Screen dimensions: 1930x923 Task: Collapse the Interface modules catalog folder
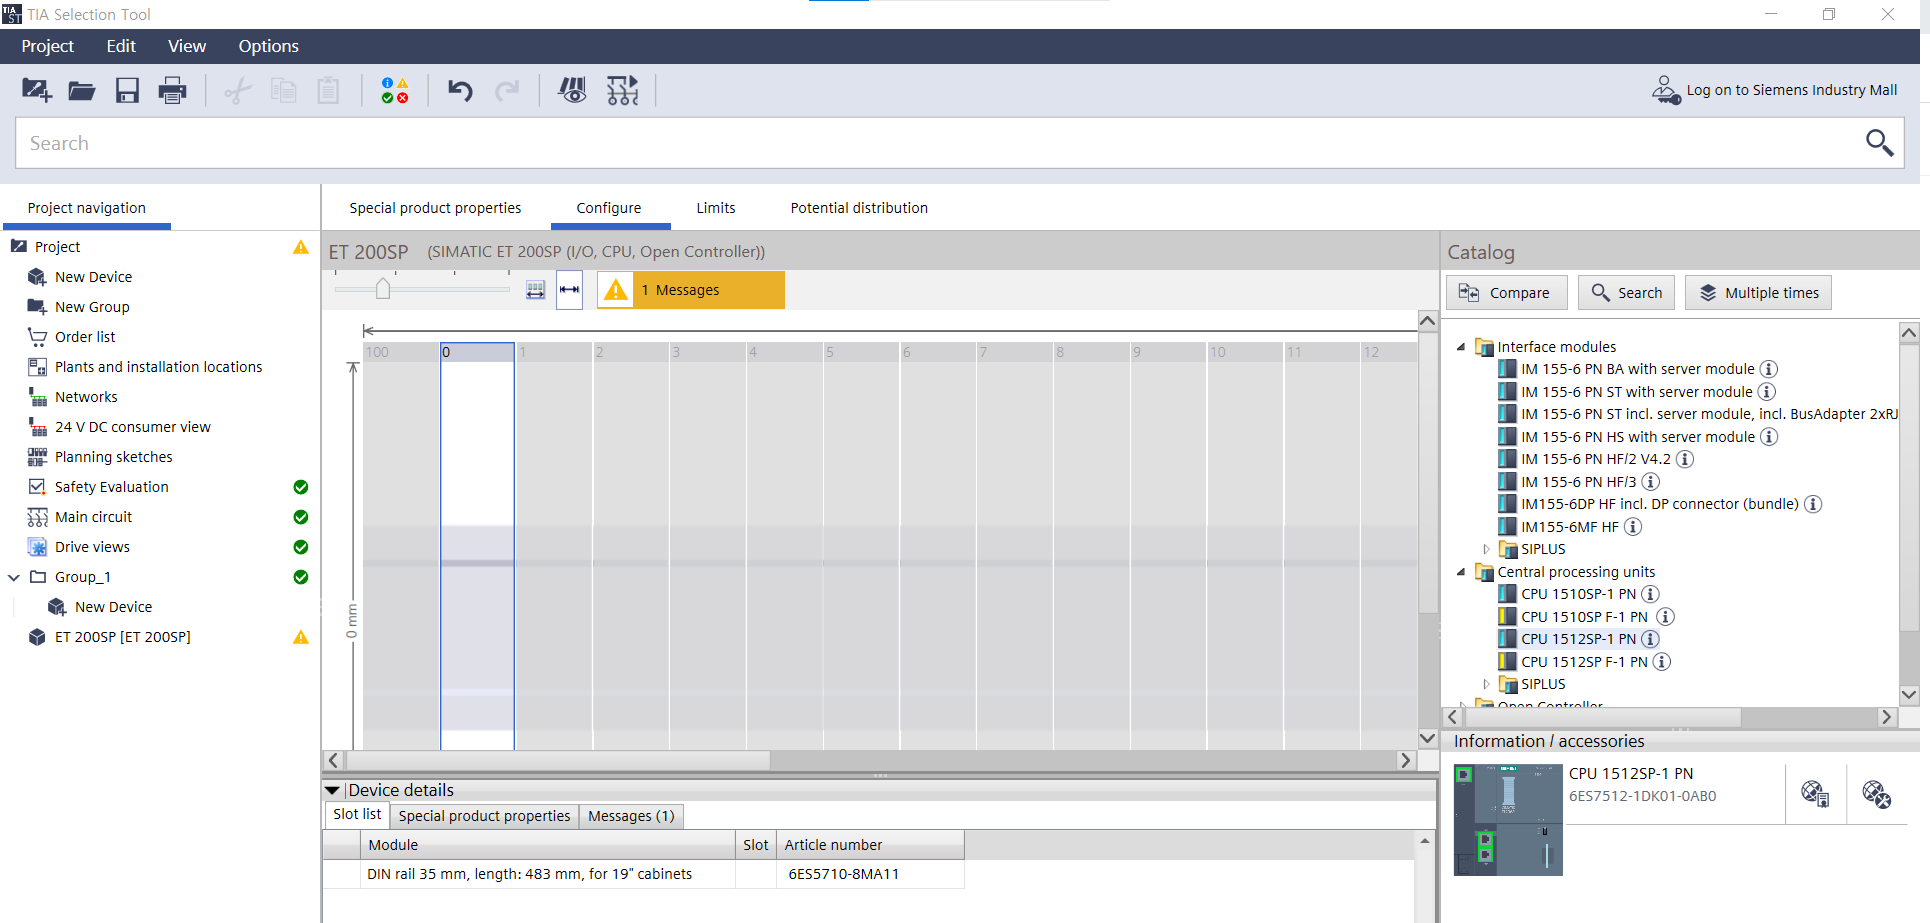pyautogui.click(x=1461, y=347)
